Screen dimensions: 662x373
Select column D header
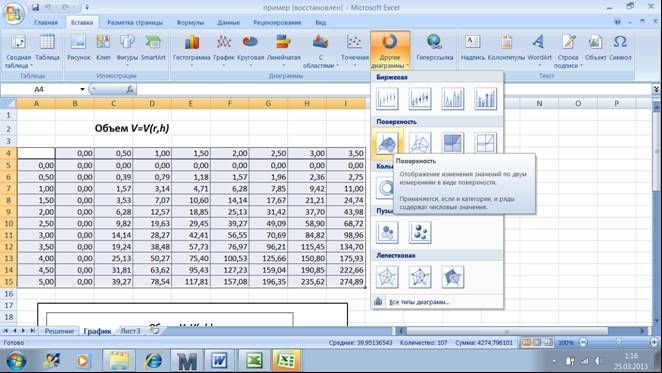point(152,103)
